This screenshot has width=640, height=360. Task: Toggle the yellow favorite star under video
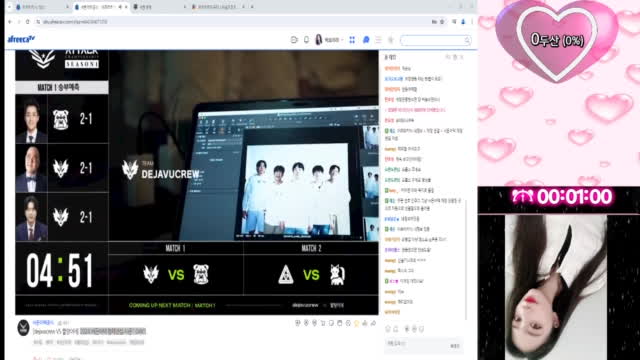356,323
